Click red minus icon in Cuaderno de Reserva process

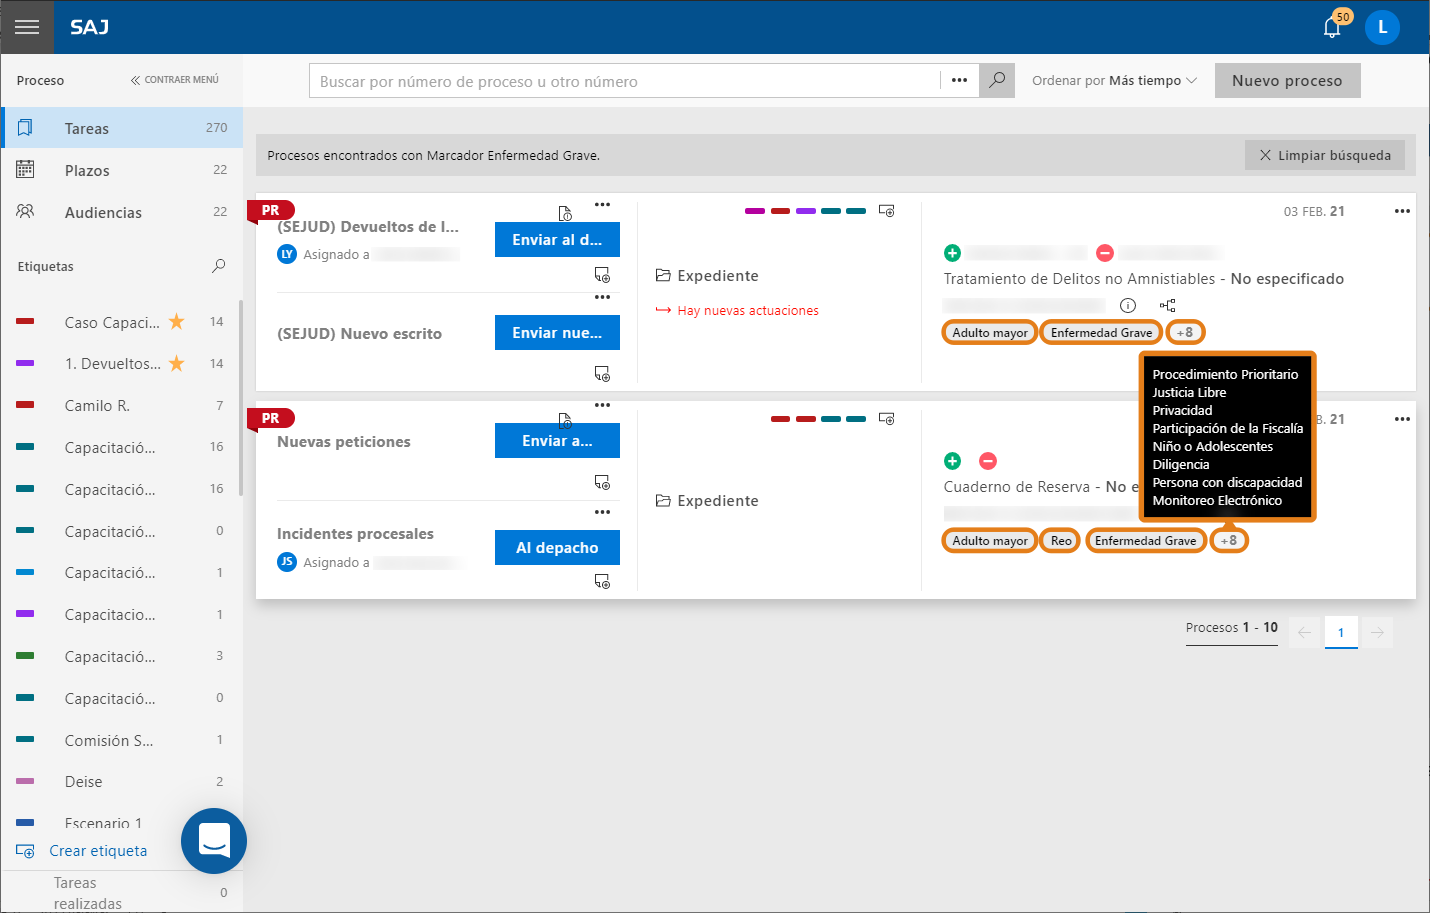(988, 461)
